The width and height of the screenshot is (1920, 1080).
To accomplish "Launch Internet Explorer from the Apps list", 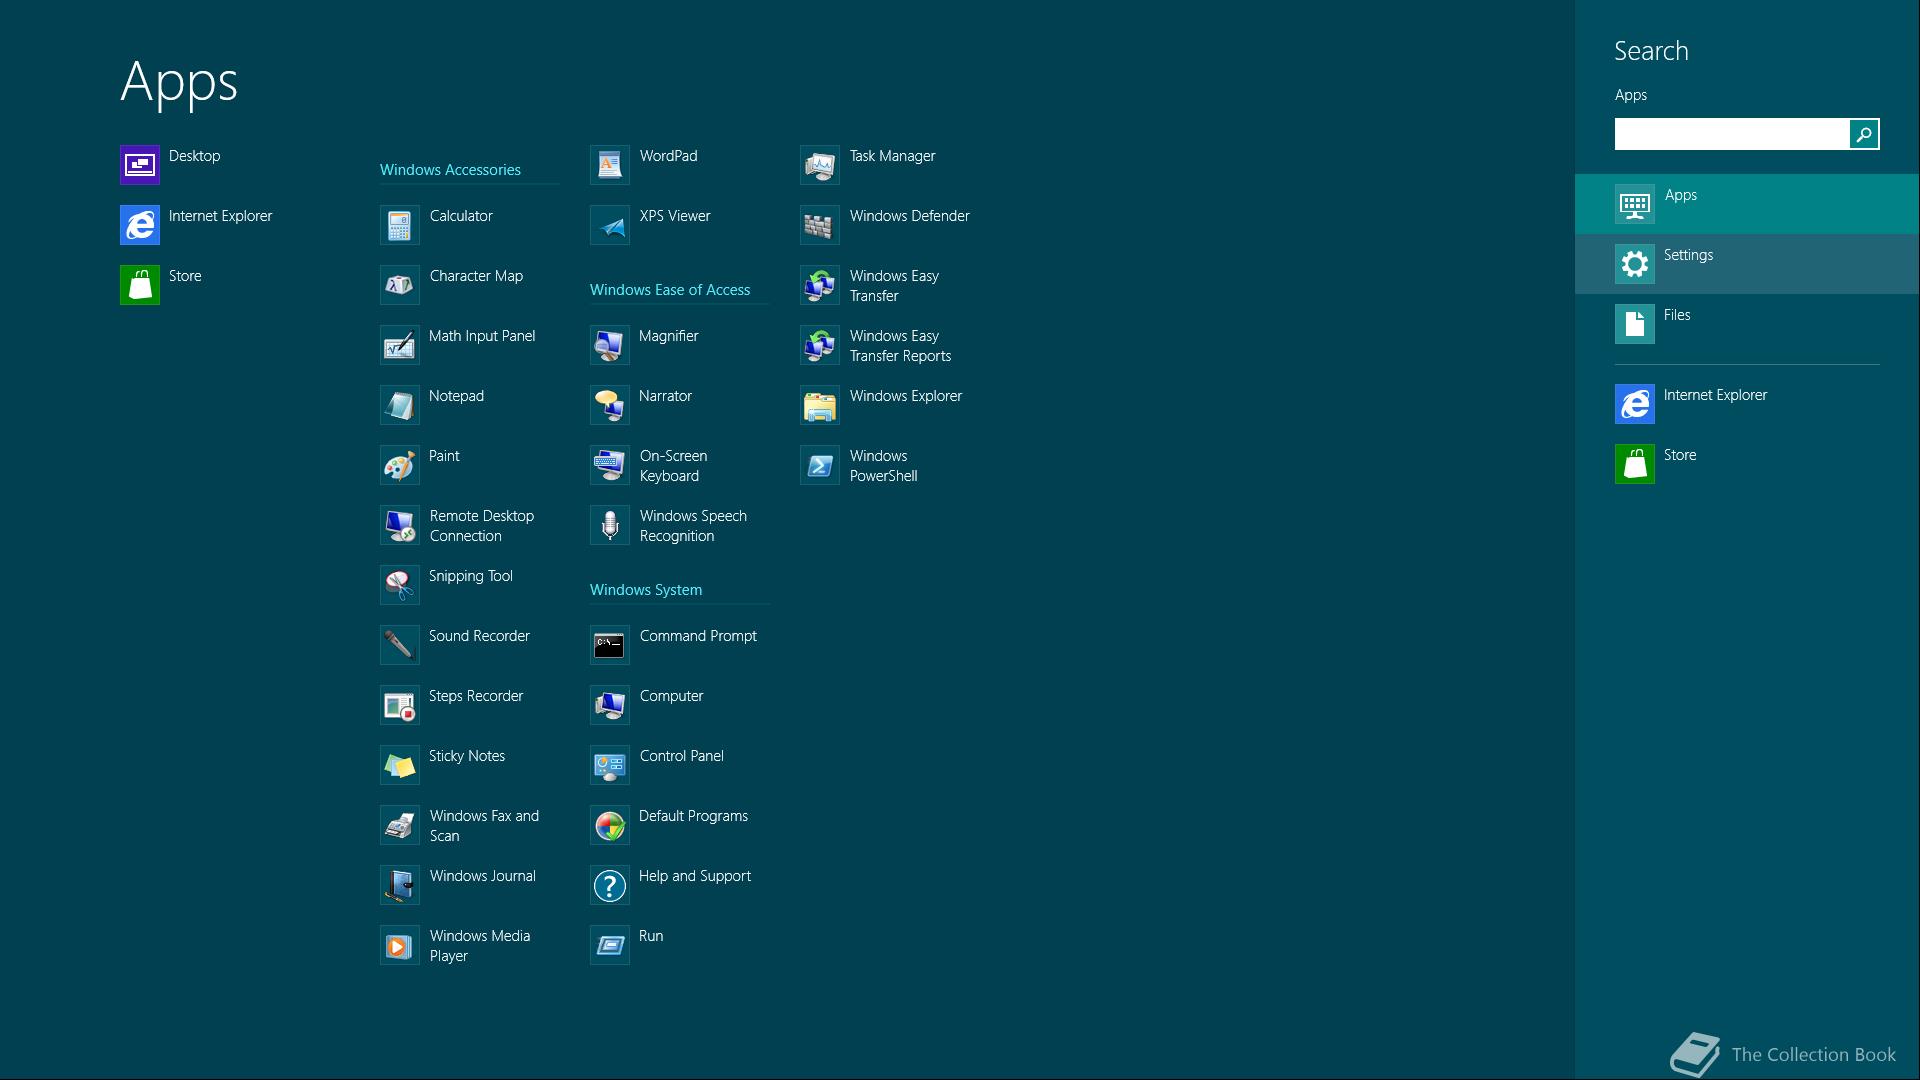I will click(x=140, y=225).
